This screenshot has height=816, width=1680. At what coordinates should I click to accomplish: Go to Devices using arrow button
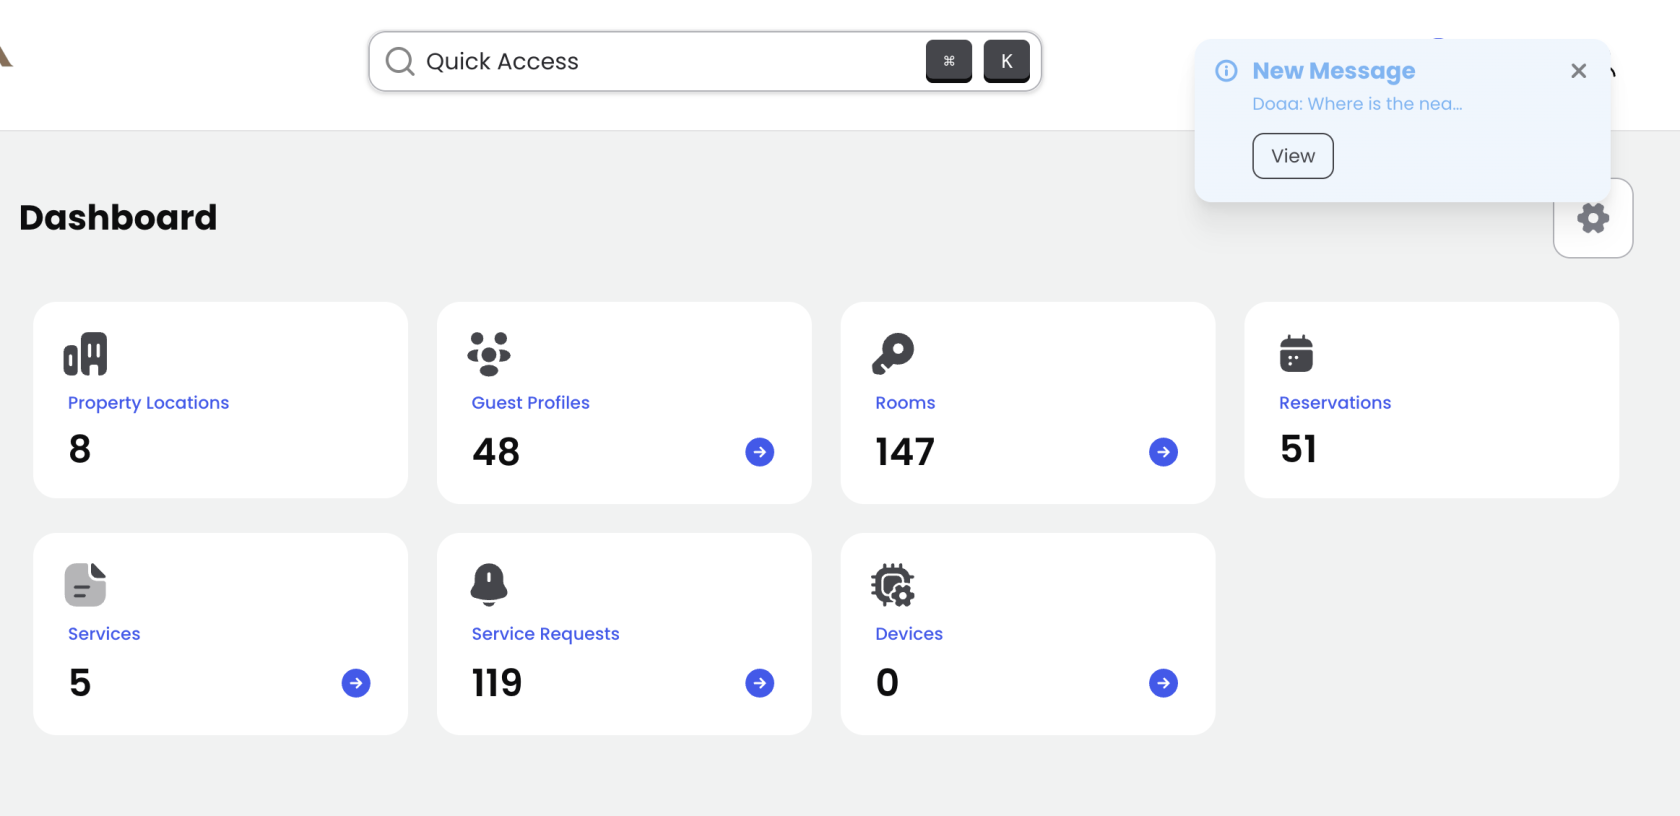coord(1163,683)
